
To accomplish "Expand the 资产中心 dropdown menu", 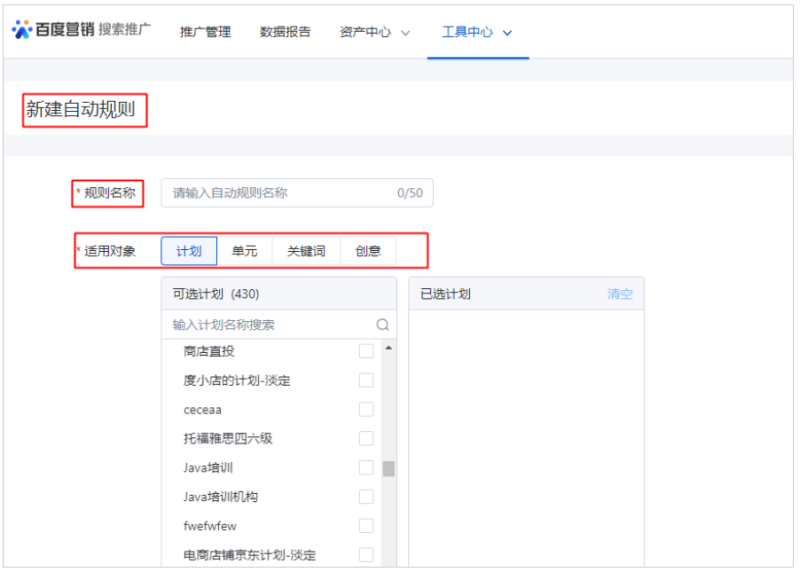I will pos(375,32).
